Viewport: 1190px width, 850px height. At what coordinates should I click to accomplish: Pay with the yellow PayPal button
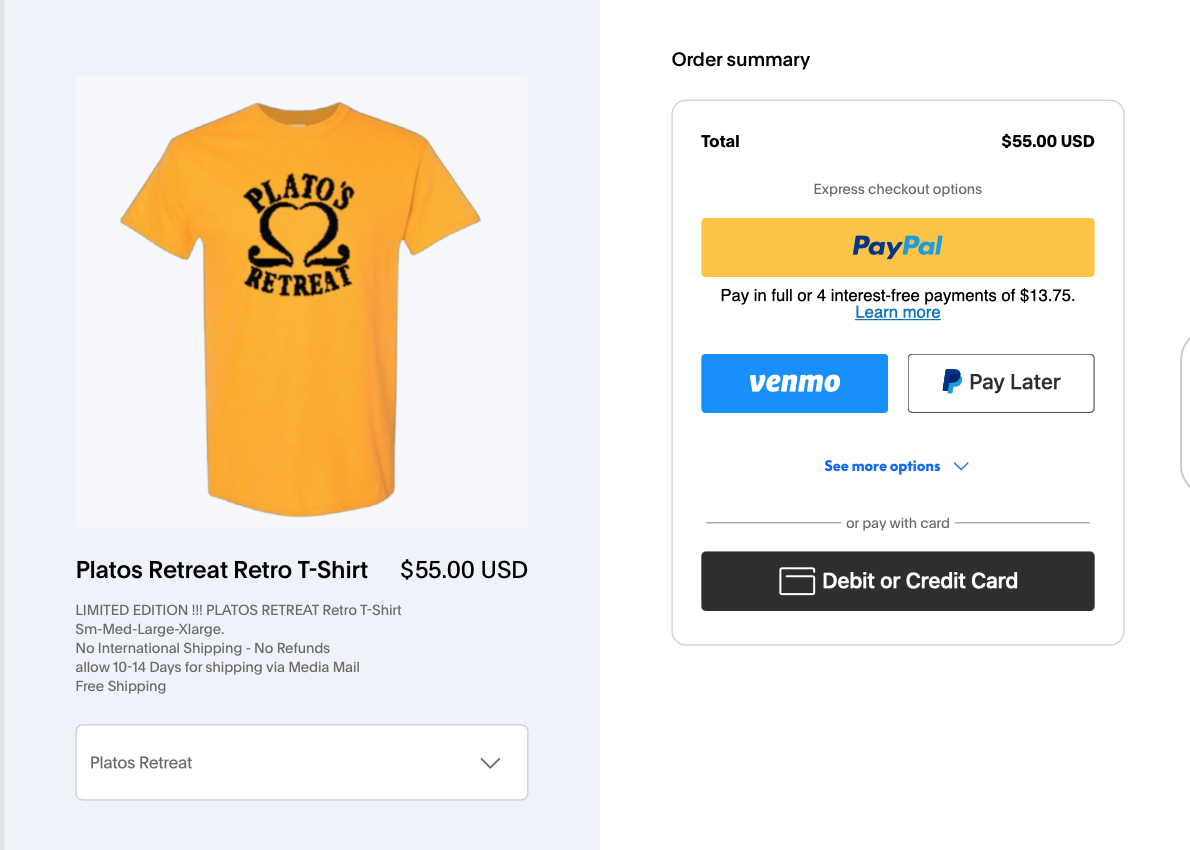(897, 247)
